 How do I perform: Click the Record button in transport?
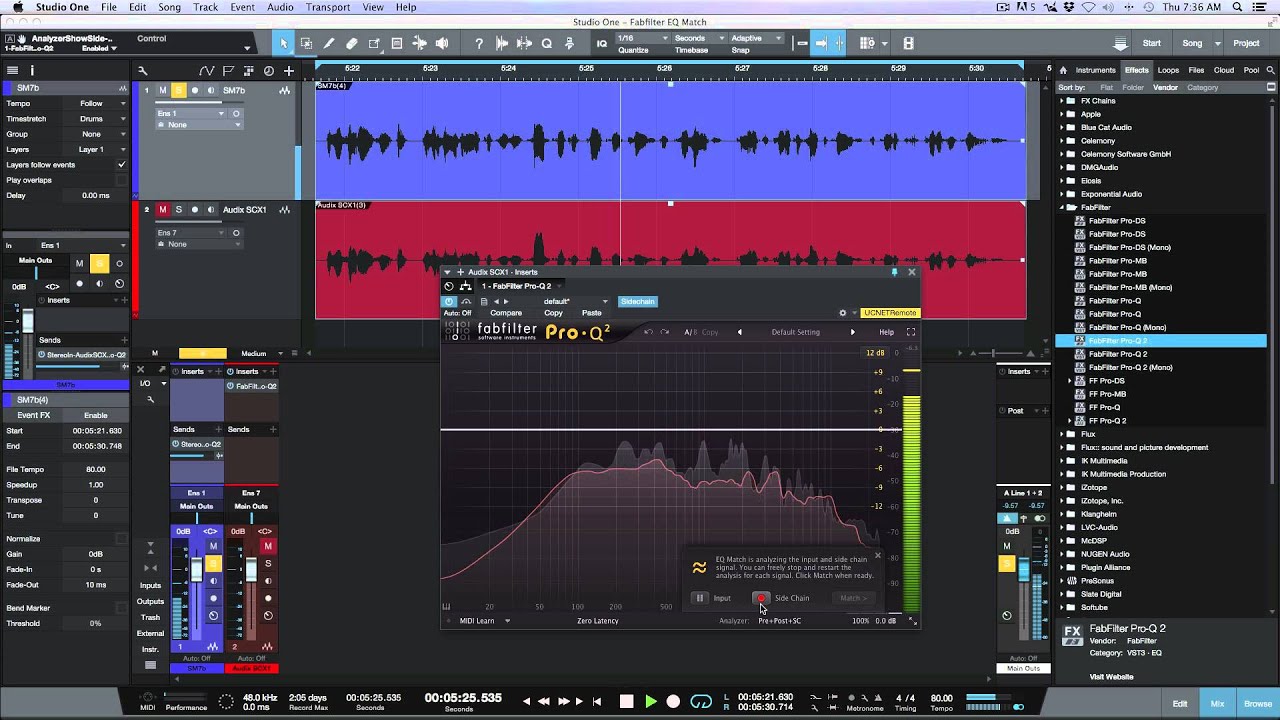pyautogui.click(x=673, y=701)
